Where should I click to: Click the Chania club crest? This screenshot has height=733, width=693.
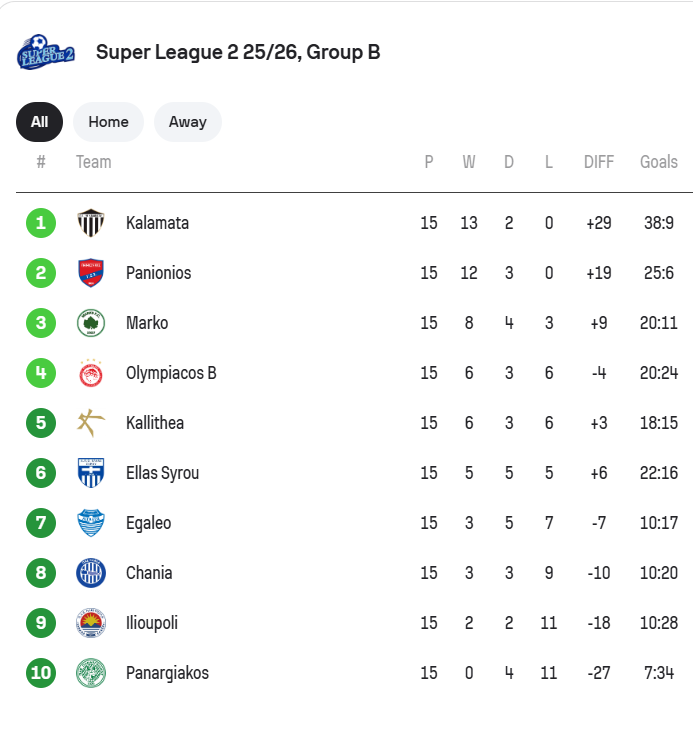coord(91,573)
